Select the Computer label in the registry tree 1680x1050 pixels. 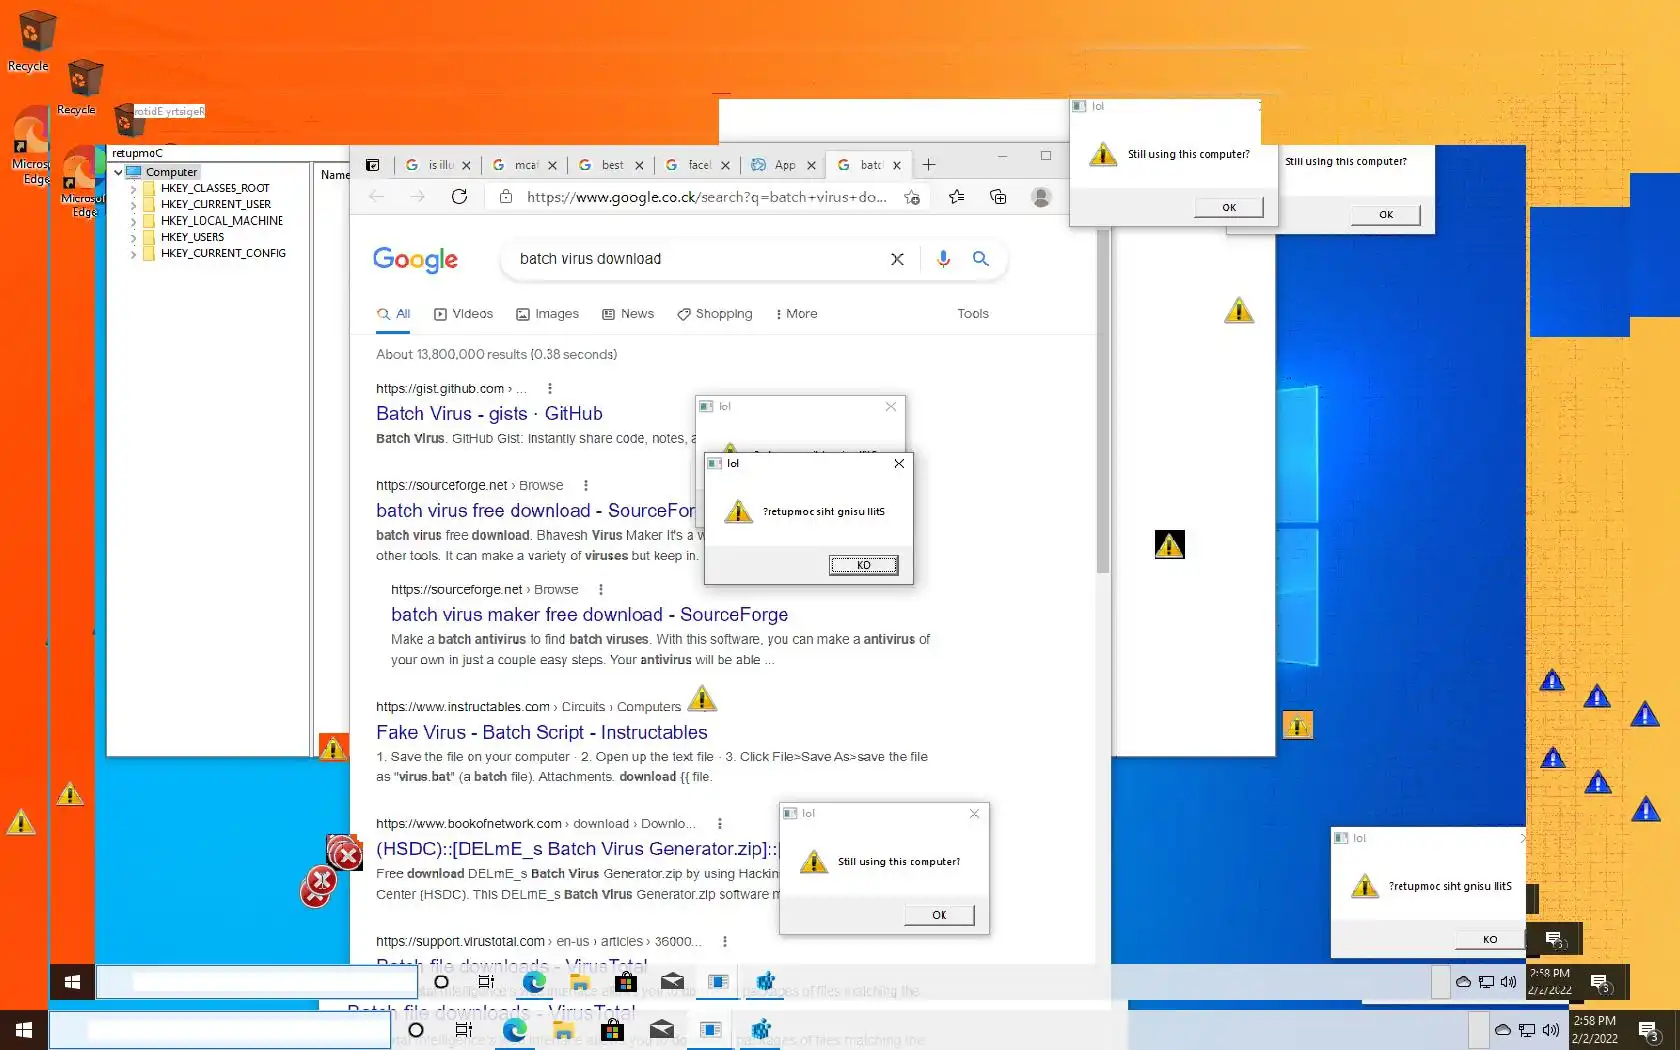coord(172,172)
